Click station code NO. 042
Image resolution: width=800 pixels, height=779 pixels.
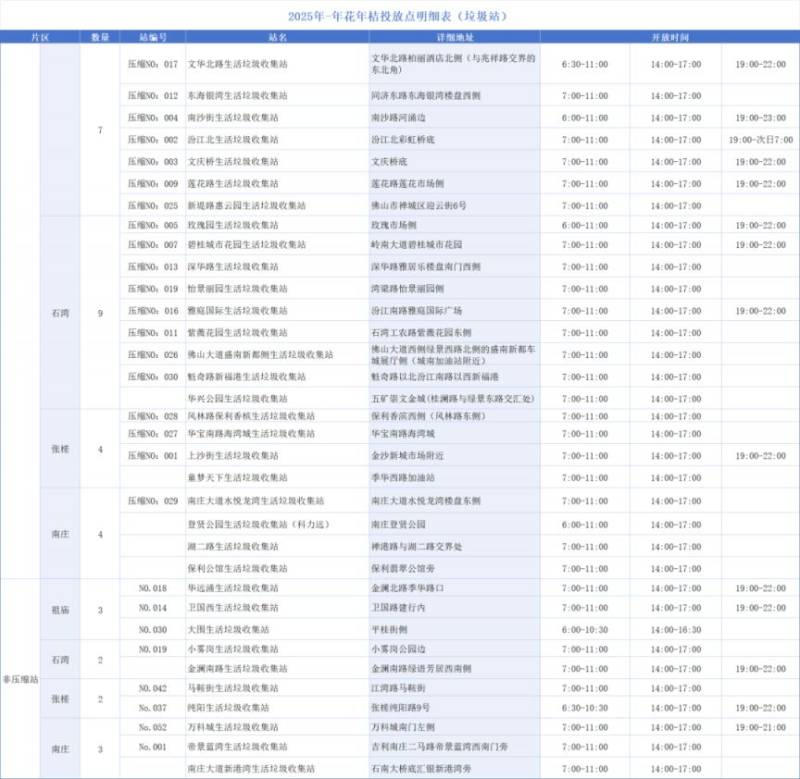click(153, 688)
